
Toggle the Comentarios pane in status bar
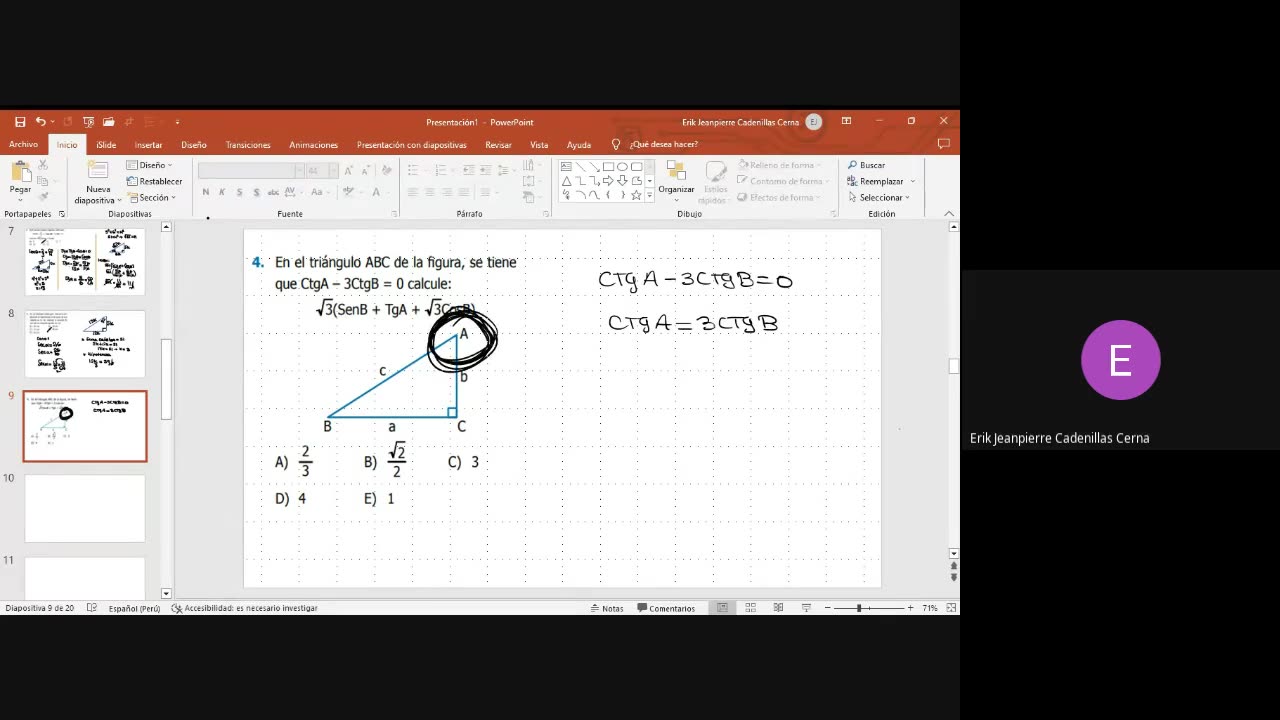(666, 608)
